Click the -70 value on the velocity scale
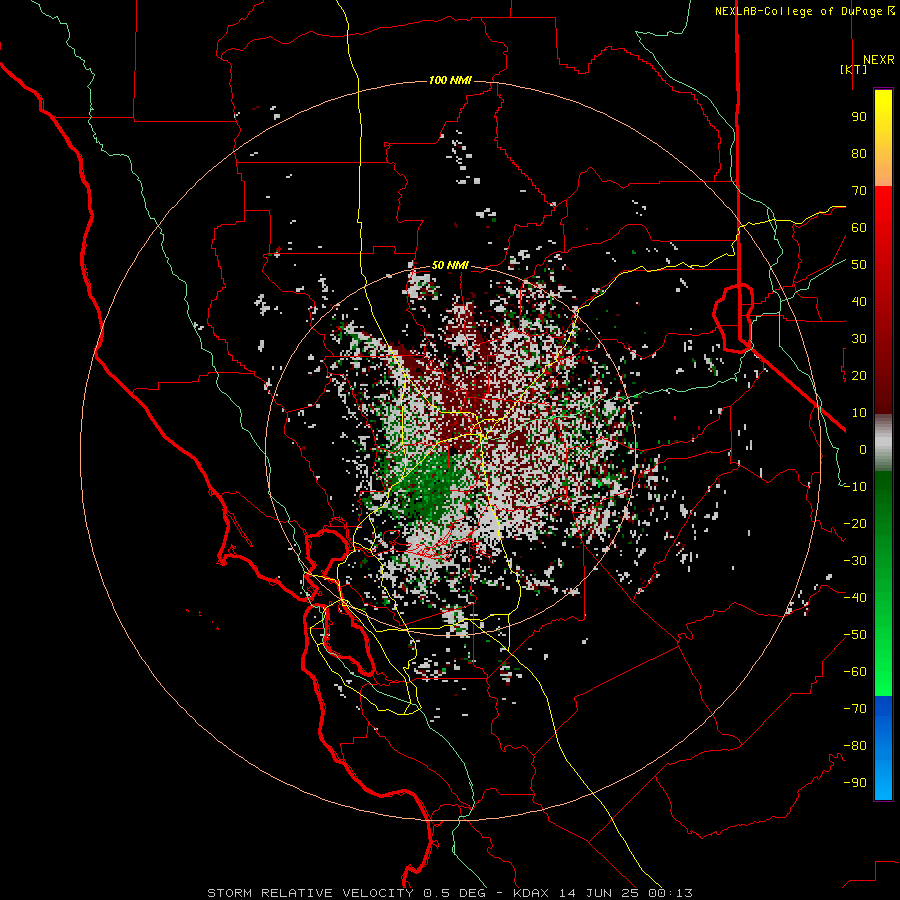Viewport: 900px width, 900px height. click(x=855, y=709)
